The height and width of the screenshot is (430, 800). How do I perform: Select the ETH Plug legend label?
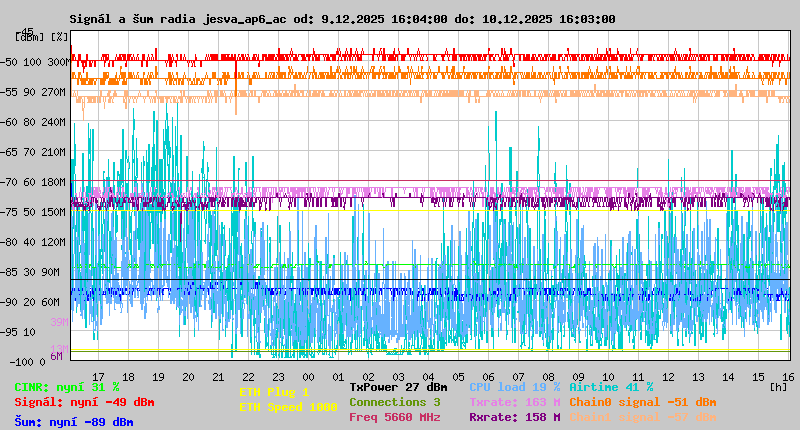(x=274, y=392)
